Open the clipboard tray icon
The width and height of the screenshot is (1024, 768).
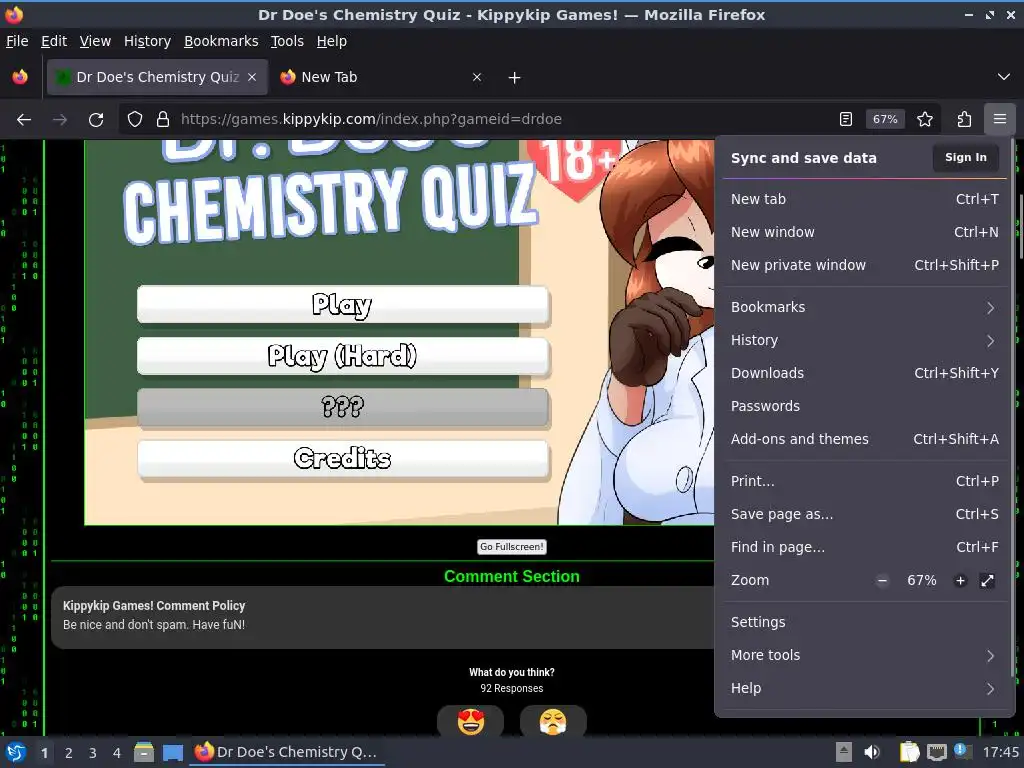pyautogui.click(x=909, y=752)
